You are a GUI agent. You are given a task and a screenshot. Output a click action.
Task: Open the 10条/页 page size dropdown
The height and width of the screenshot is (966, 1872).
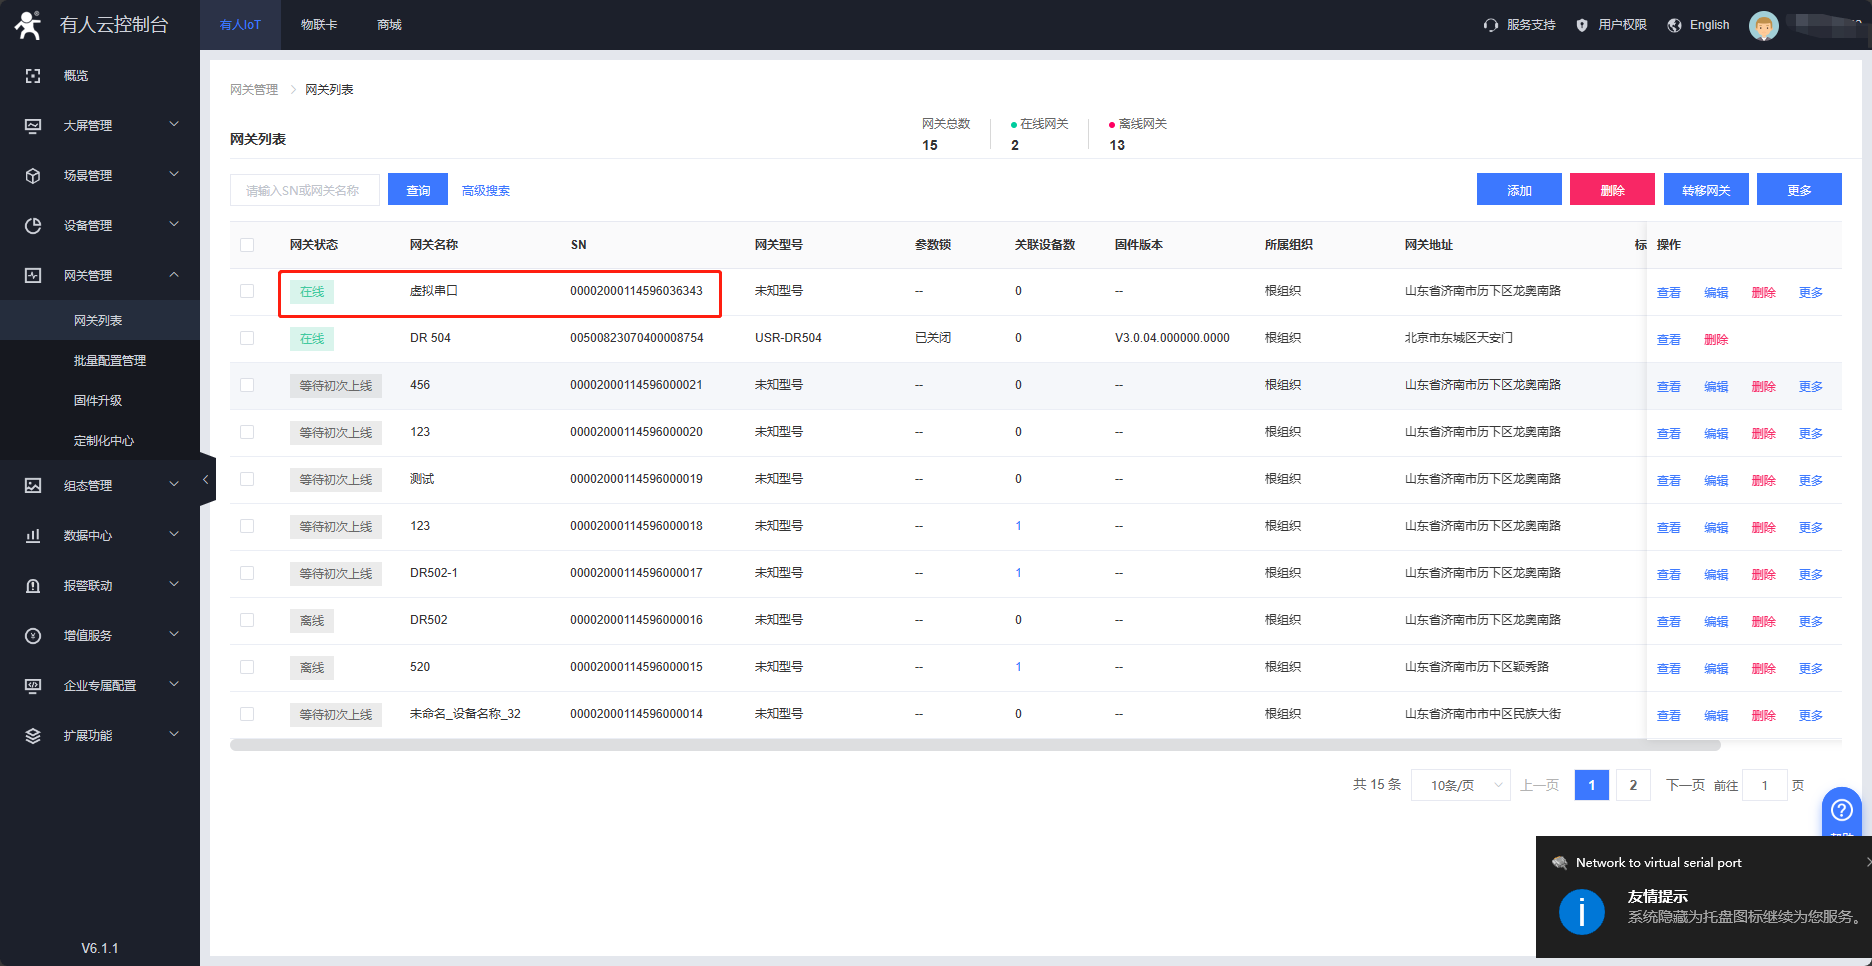pos(1460,785)
